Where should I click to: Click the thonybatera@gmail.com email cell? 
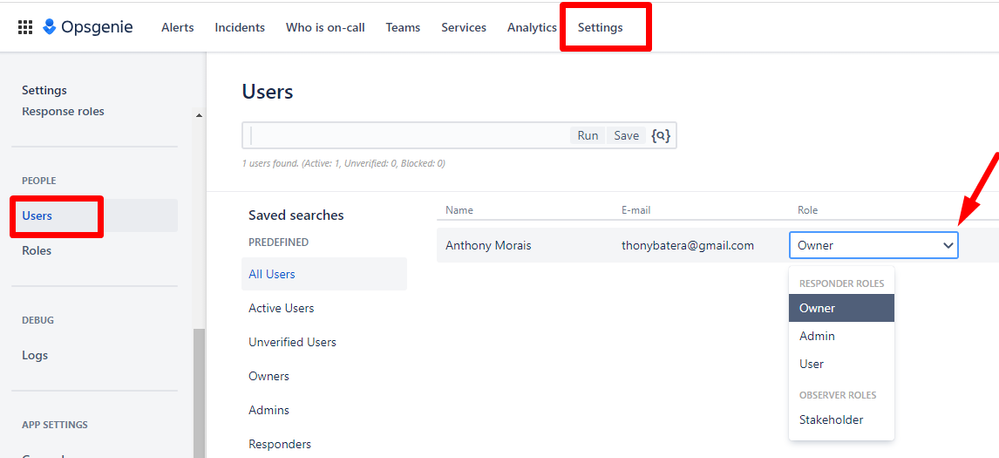(x=687, y=245)
